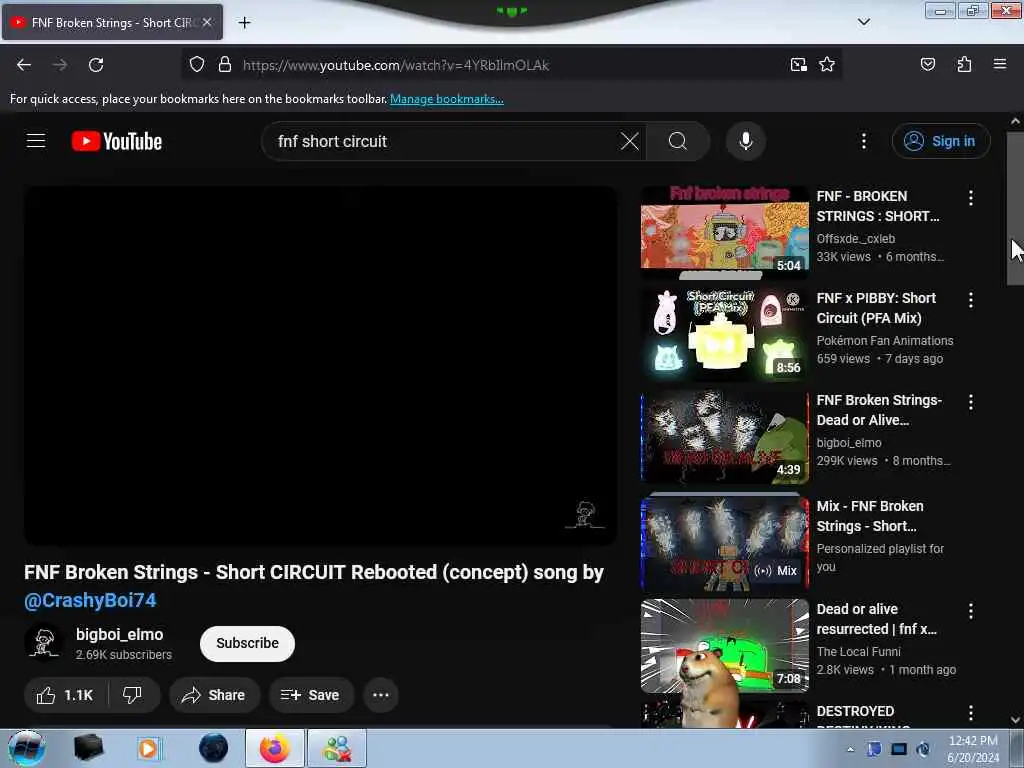Open Mix - FNF Broken Strings playlist thumbnail

coord(725,542)
